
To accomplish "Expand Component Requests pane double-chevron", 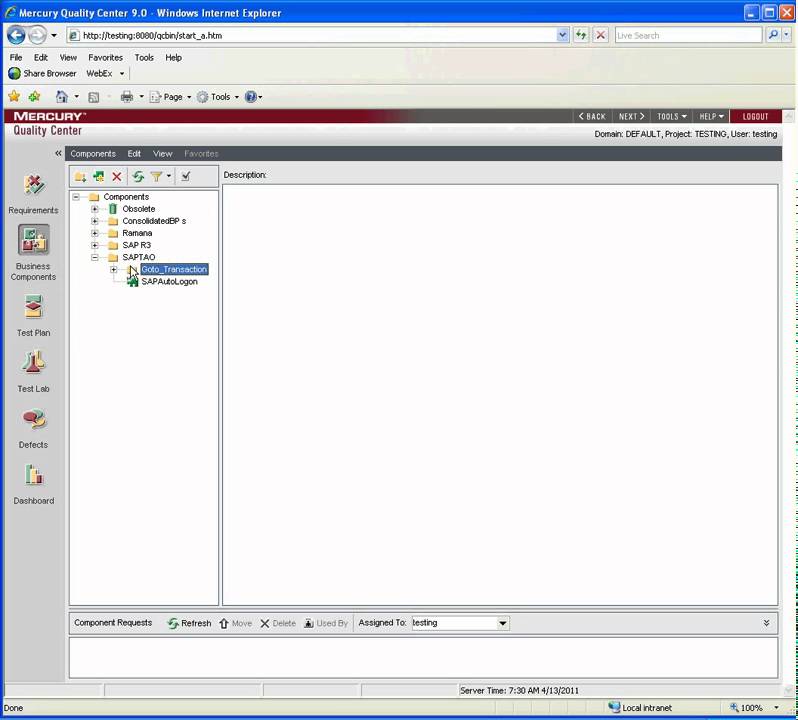I will pos(766,623).
